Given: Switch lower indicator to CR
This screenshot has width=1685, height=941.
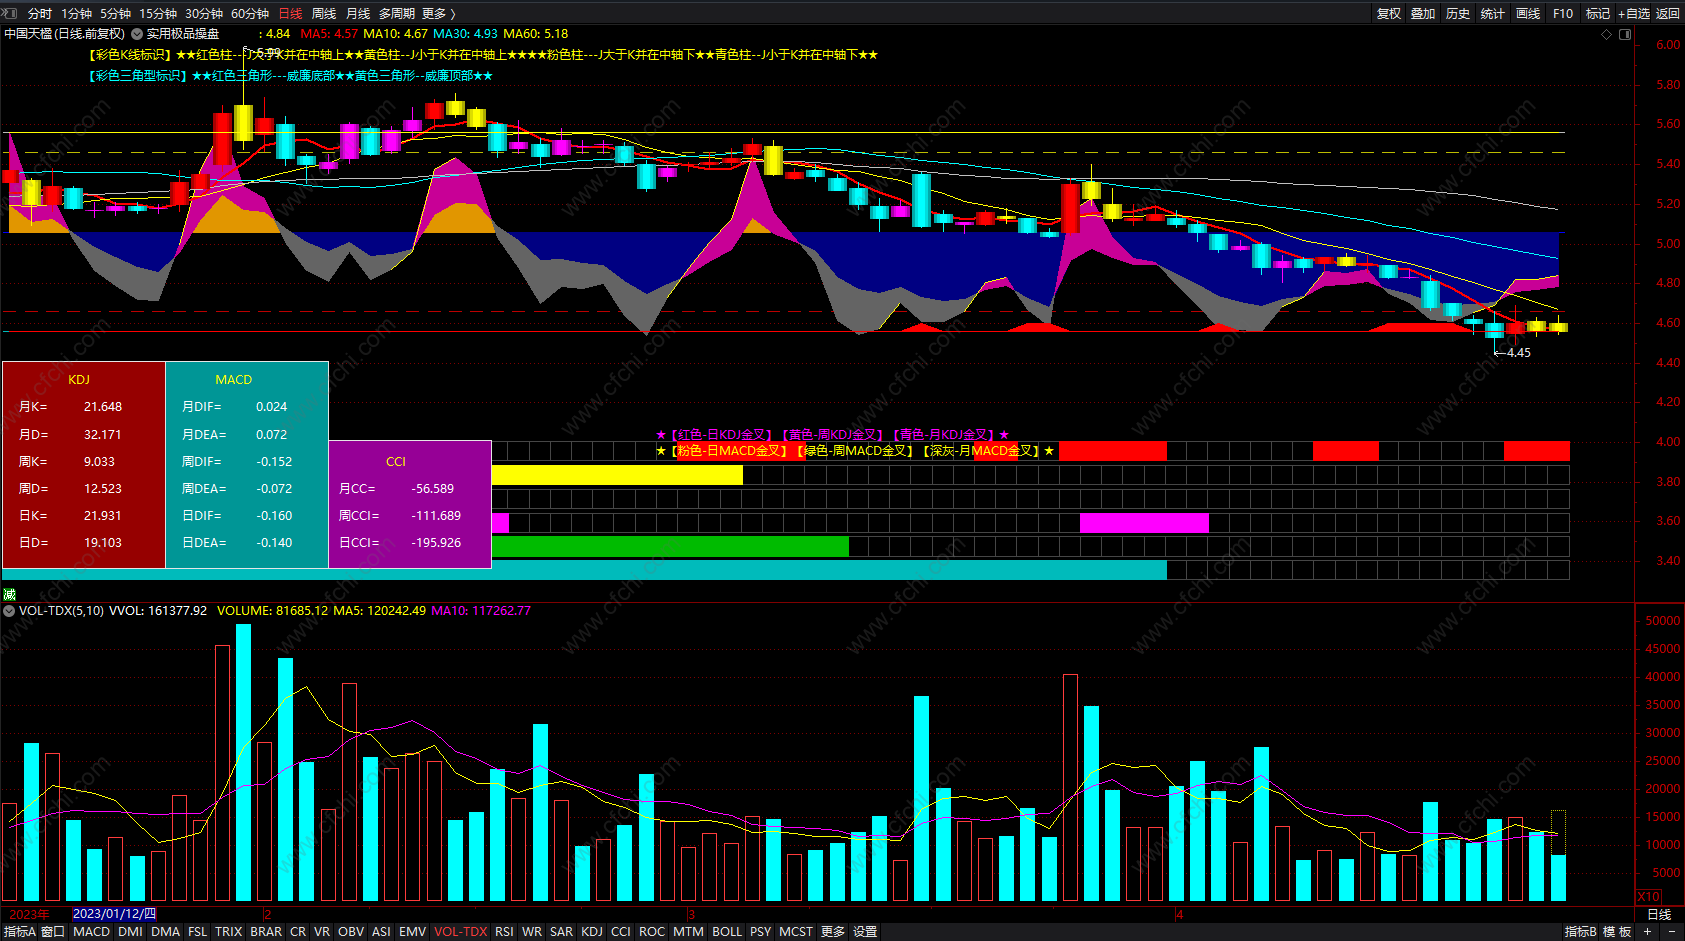Looking at the screenshot, I should (x=298, y=931).
